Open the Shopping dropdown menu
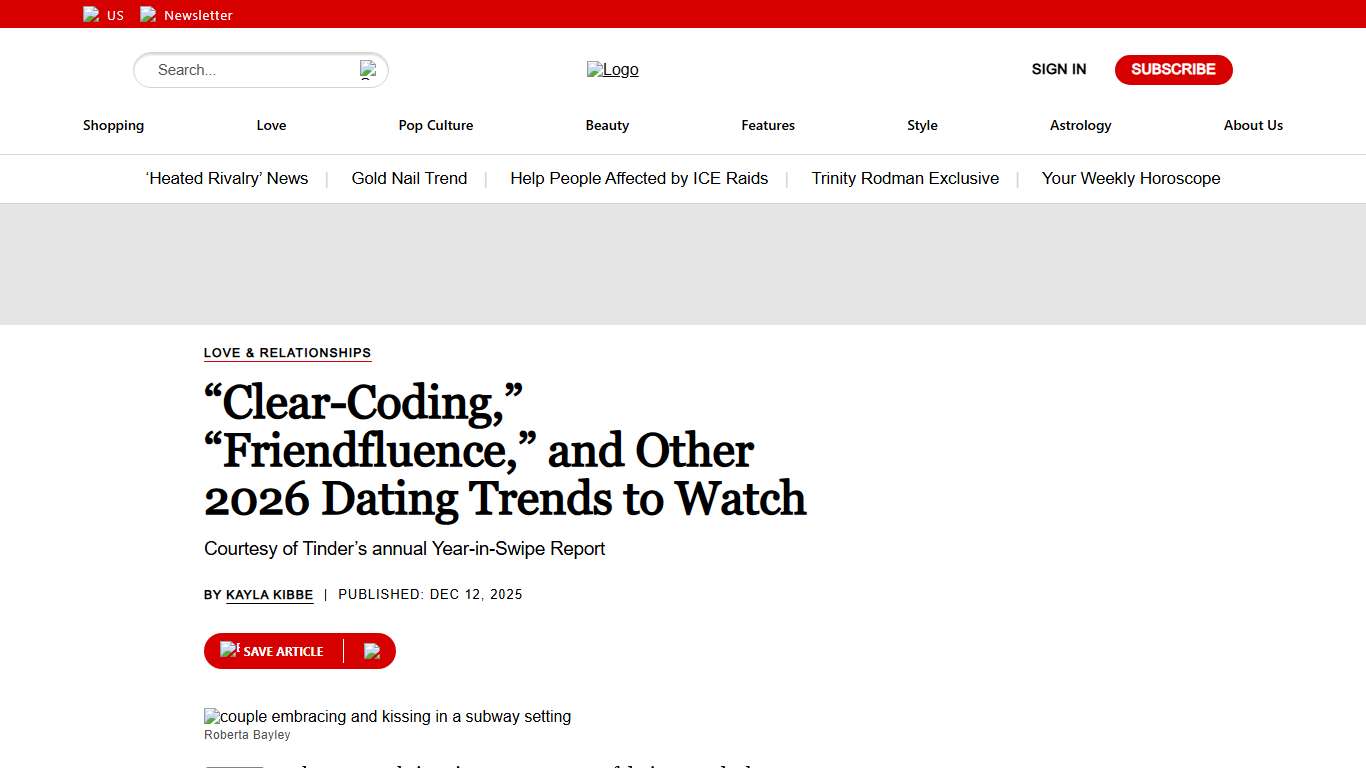 [x=113, y=125]
